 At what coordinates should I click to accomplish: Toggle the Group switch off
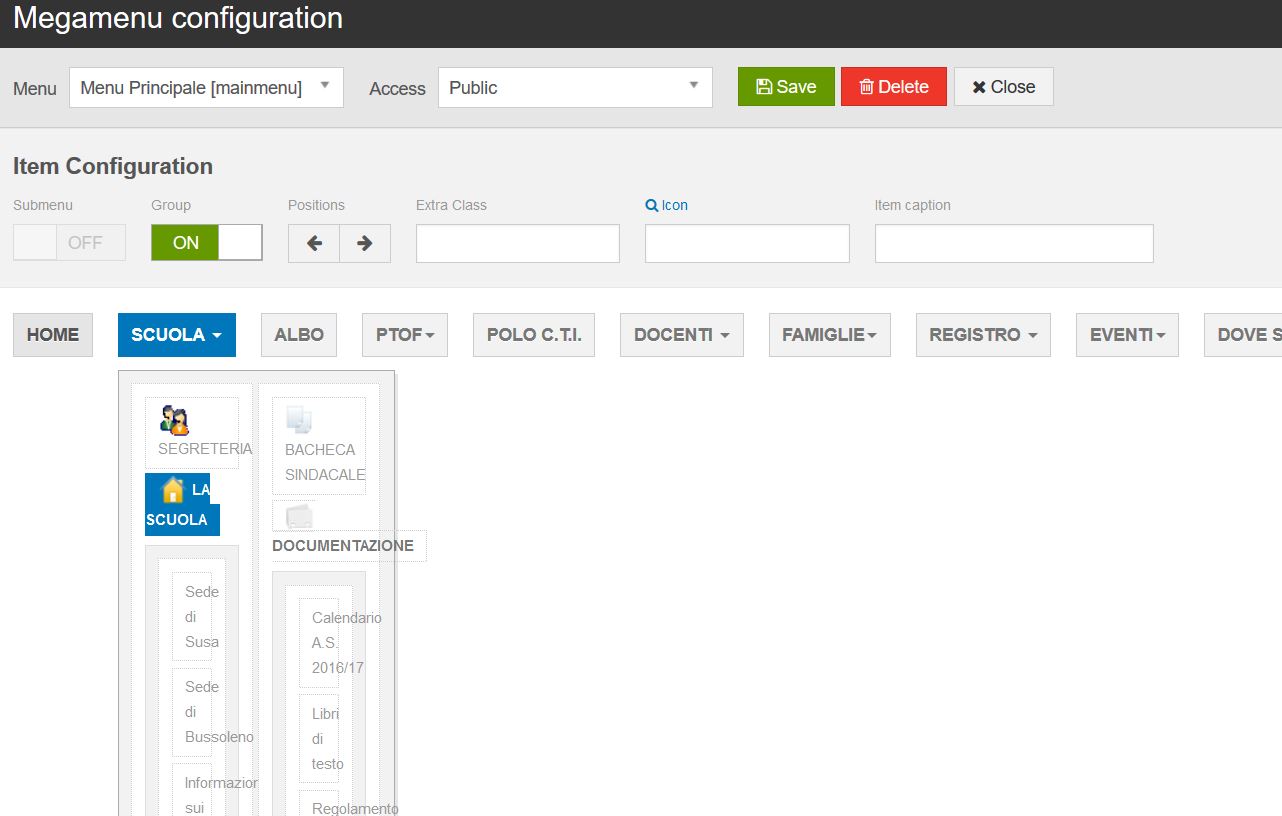(207, 243)
